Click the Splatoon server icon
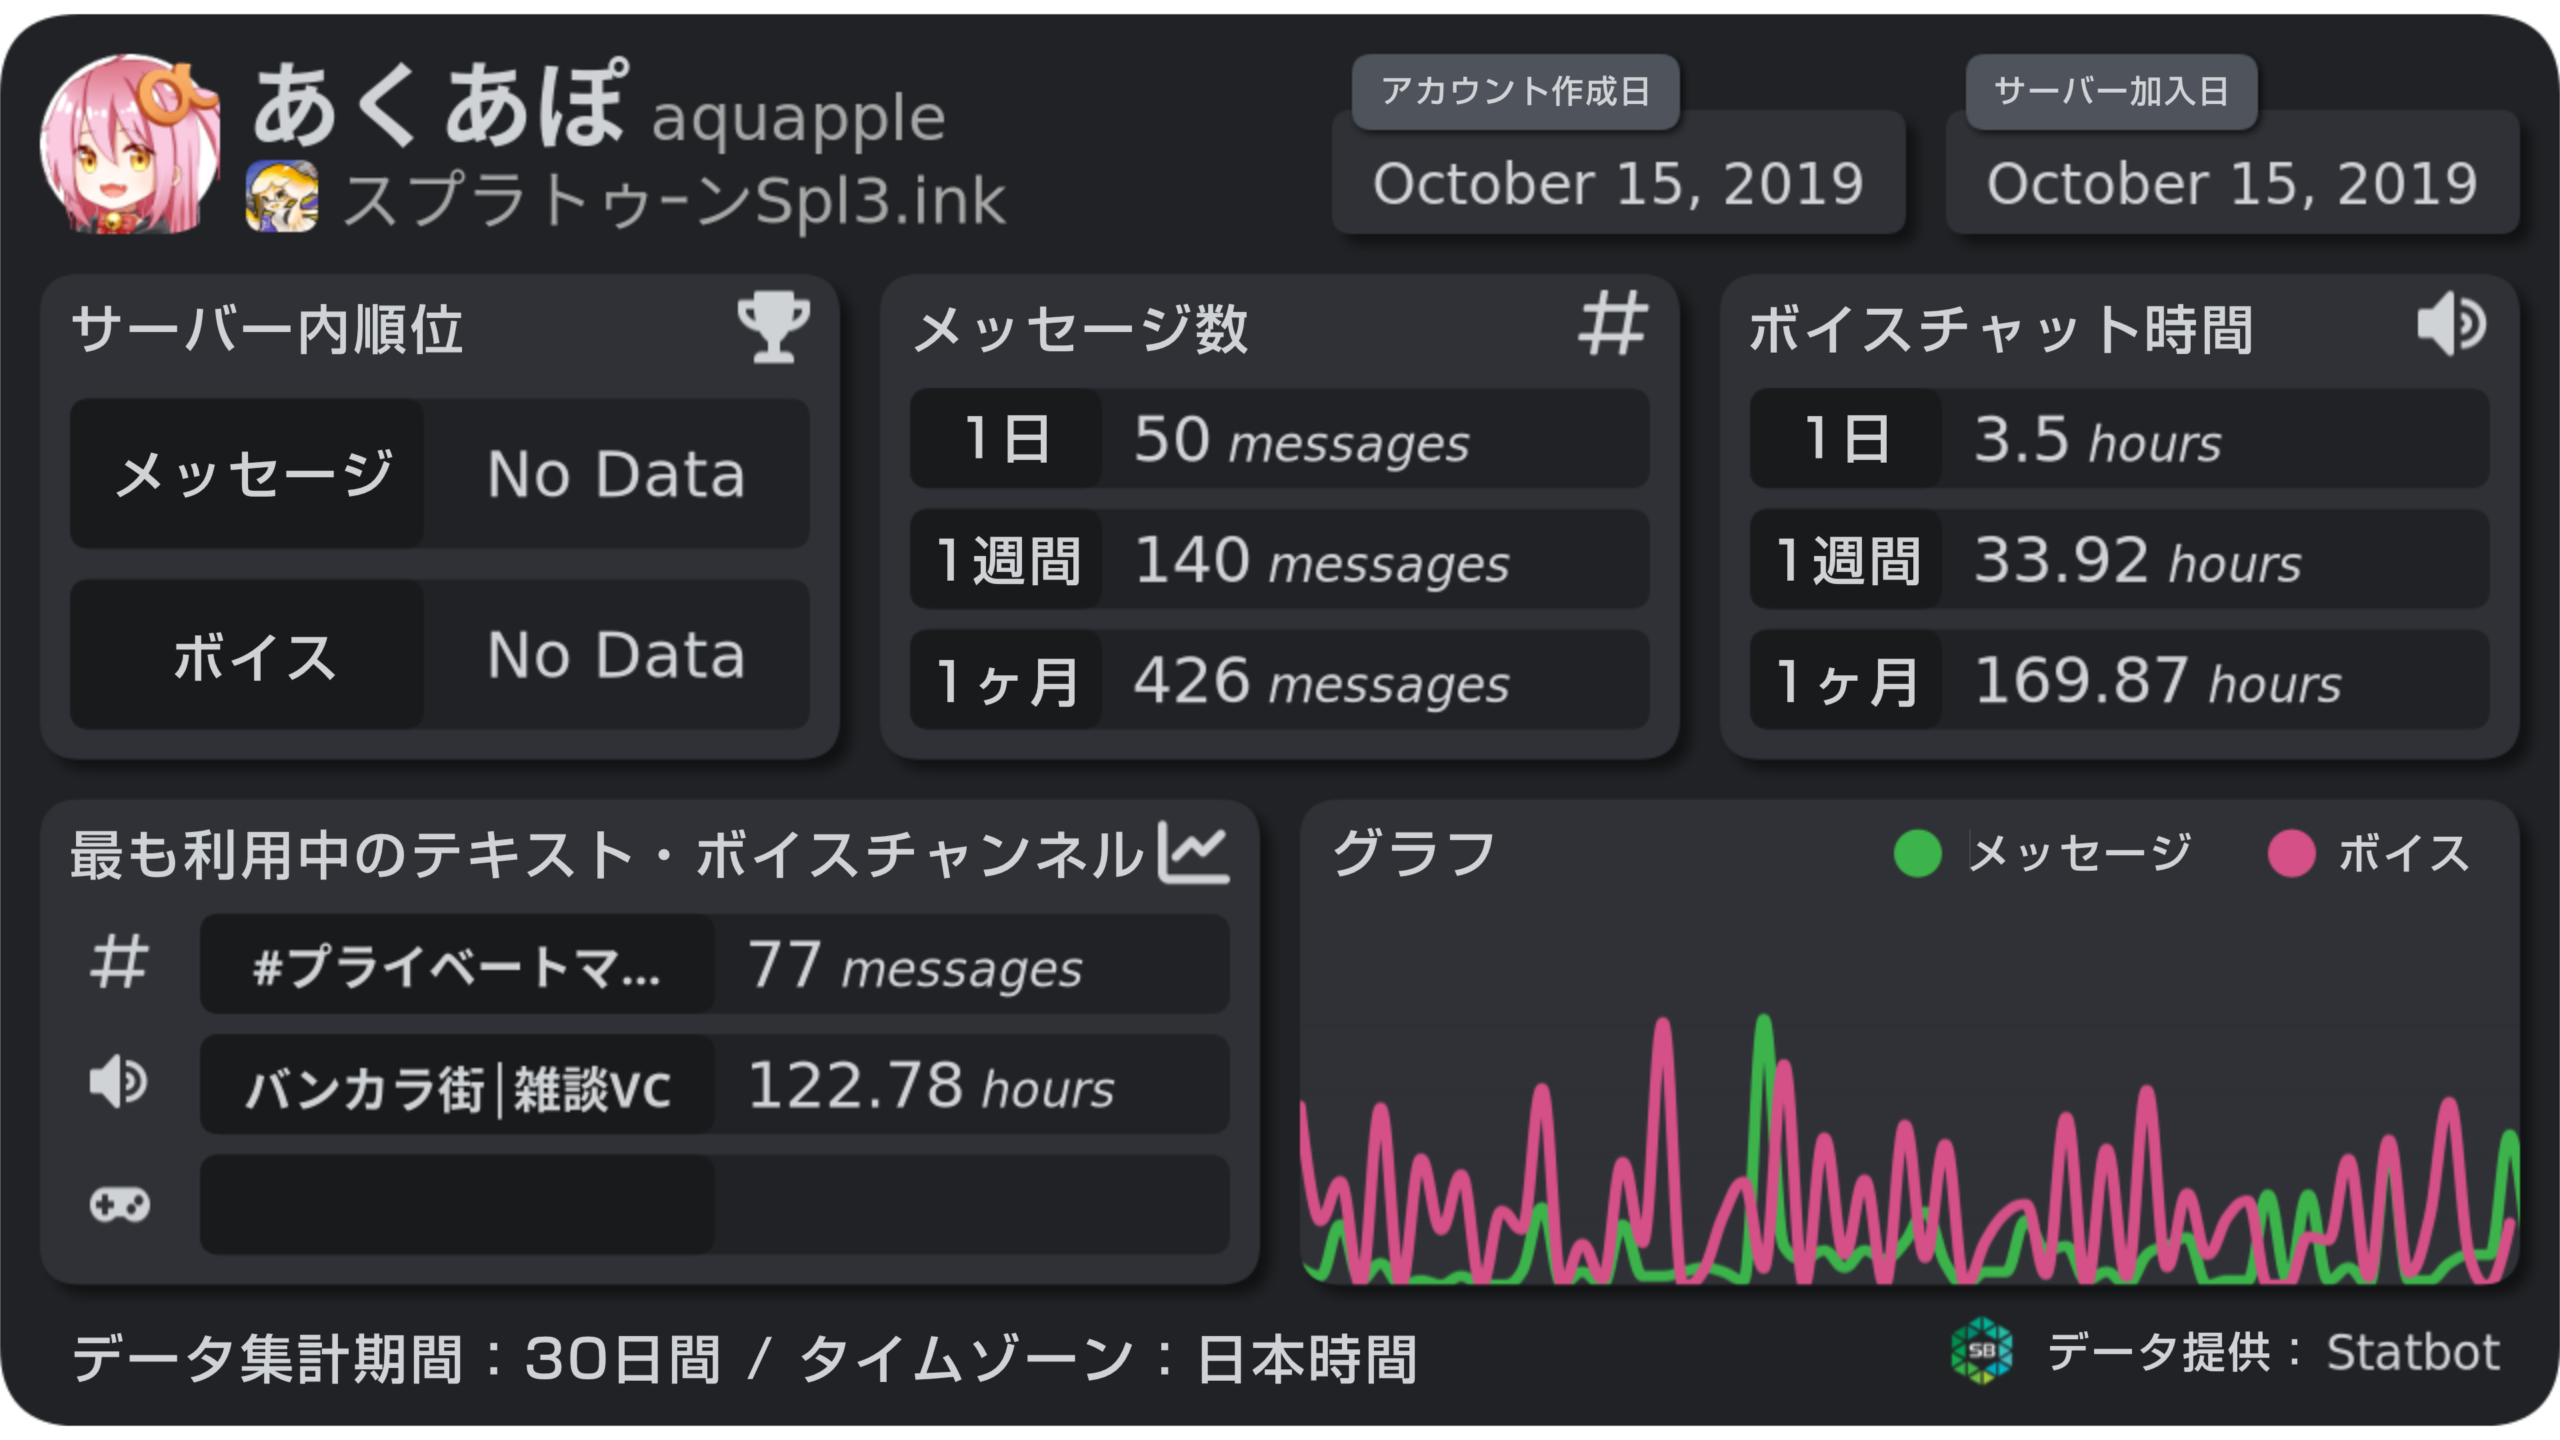Viewport: 2560px width, 1440px height. [x=282, y=196]
